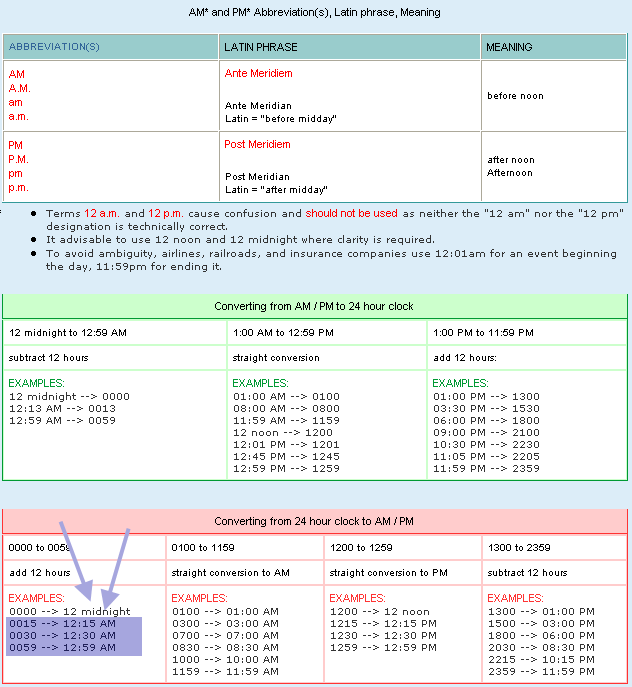Click the 'A.M.' abbreviation
632x687 pixels.
pyautogui.click(x=19, y=88)
